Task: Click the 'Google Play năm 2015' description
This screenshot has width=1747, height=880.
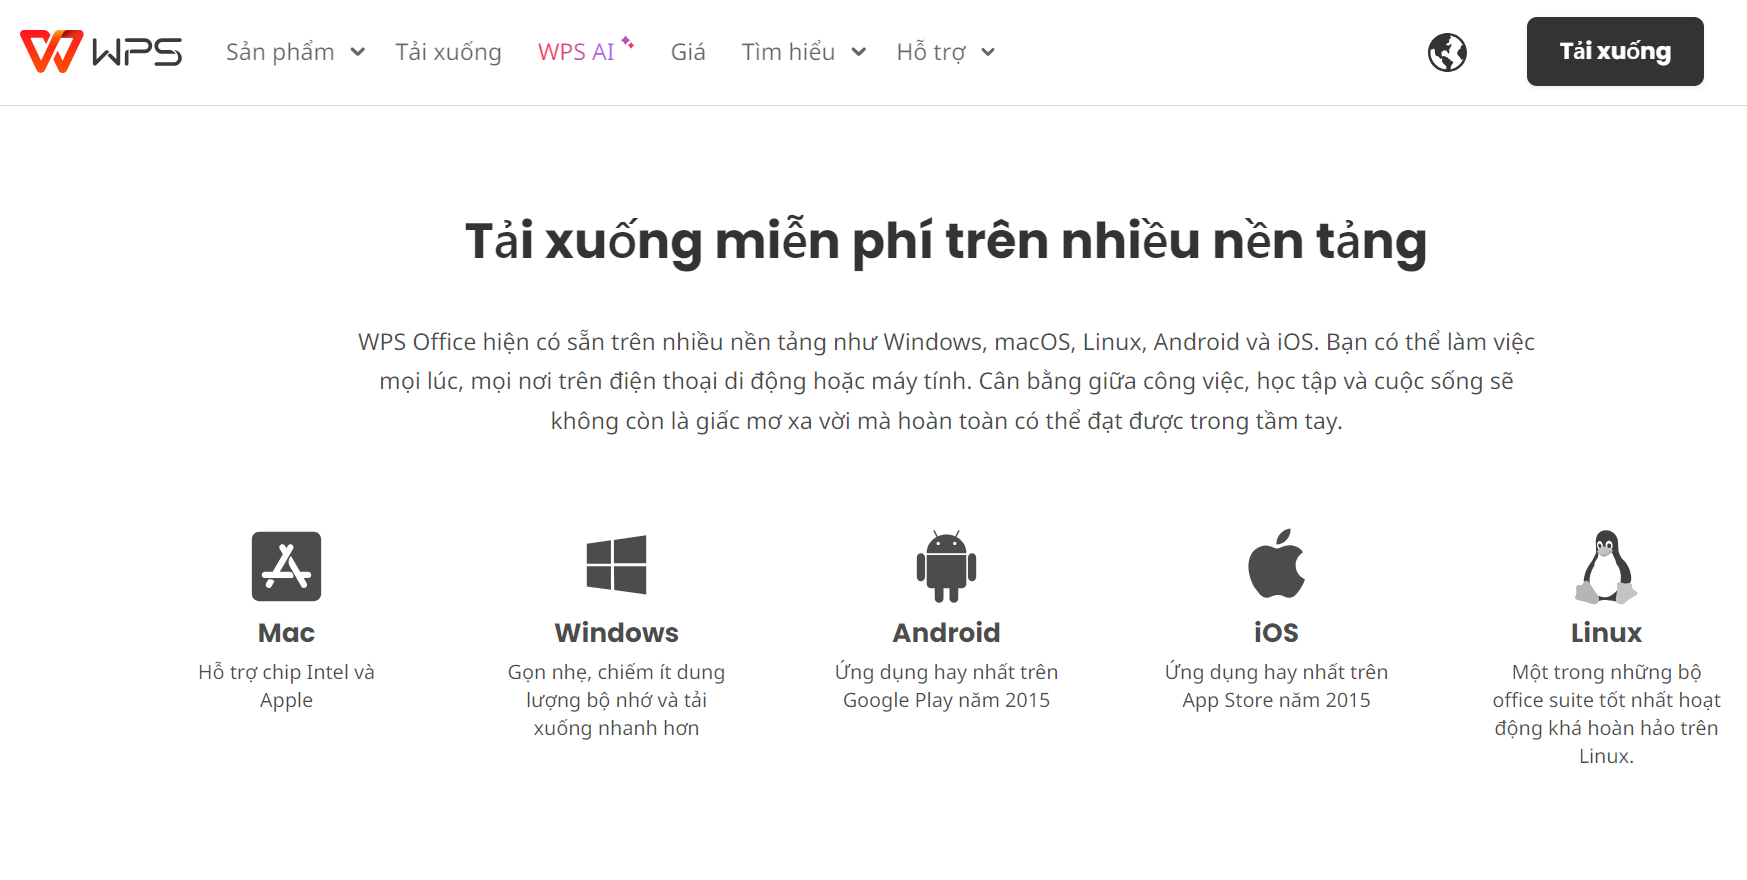Action: pos(946,686)
